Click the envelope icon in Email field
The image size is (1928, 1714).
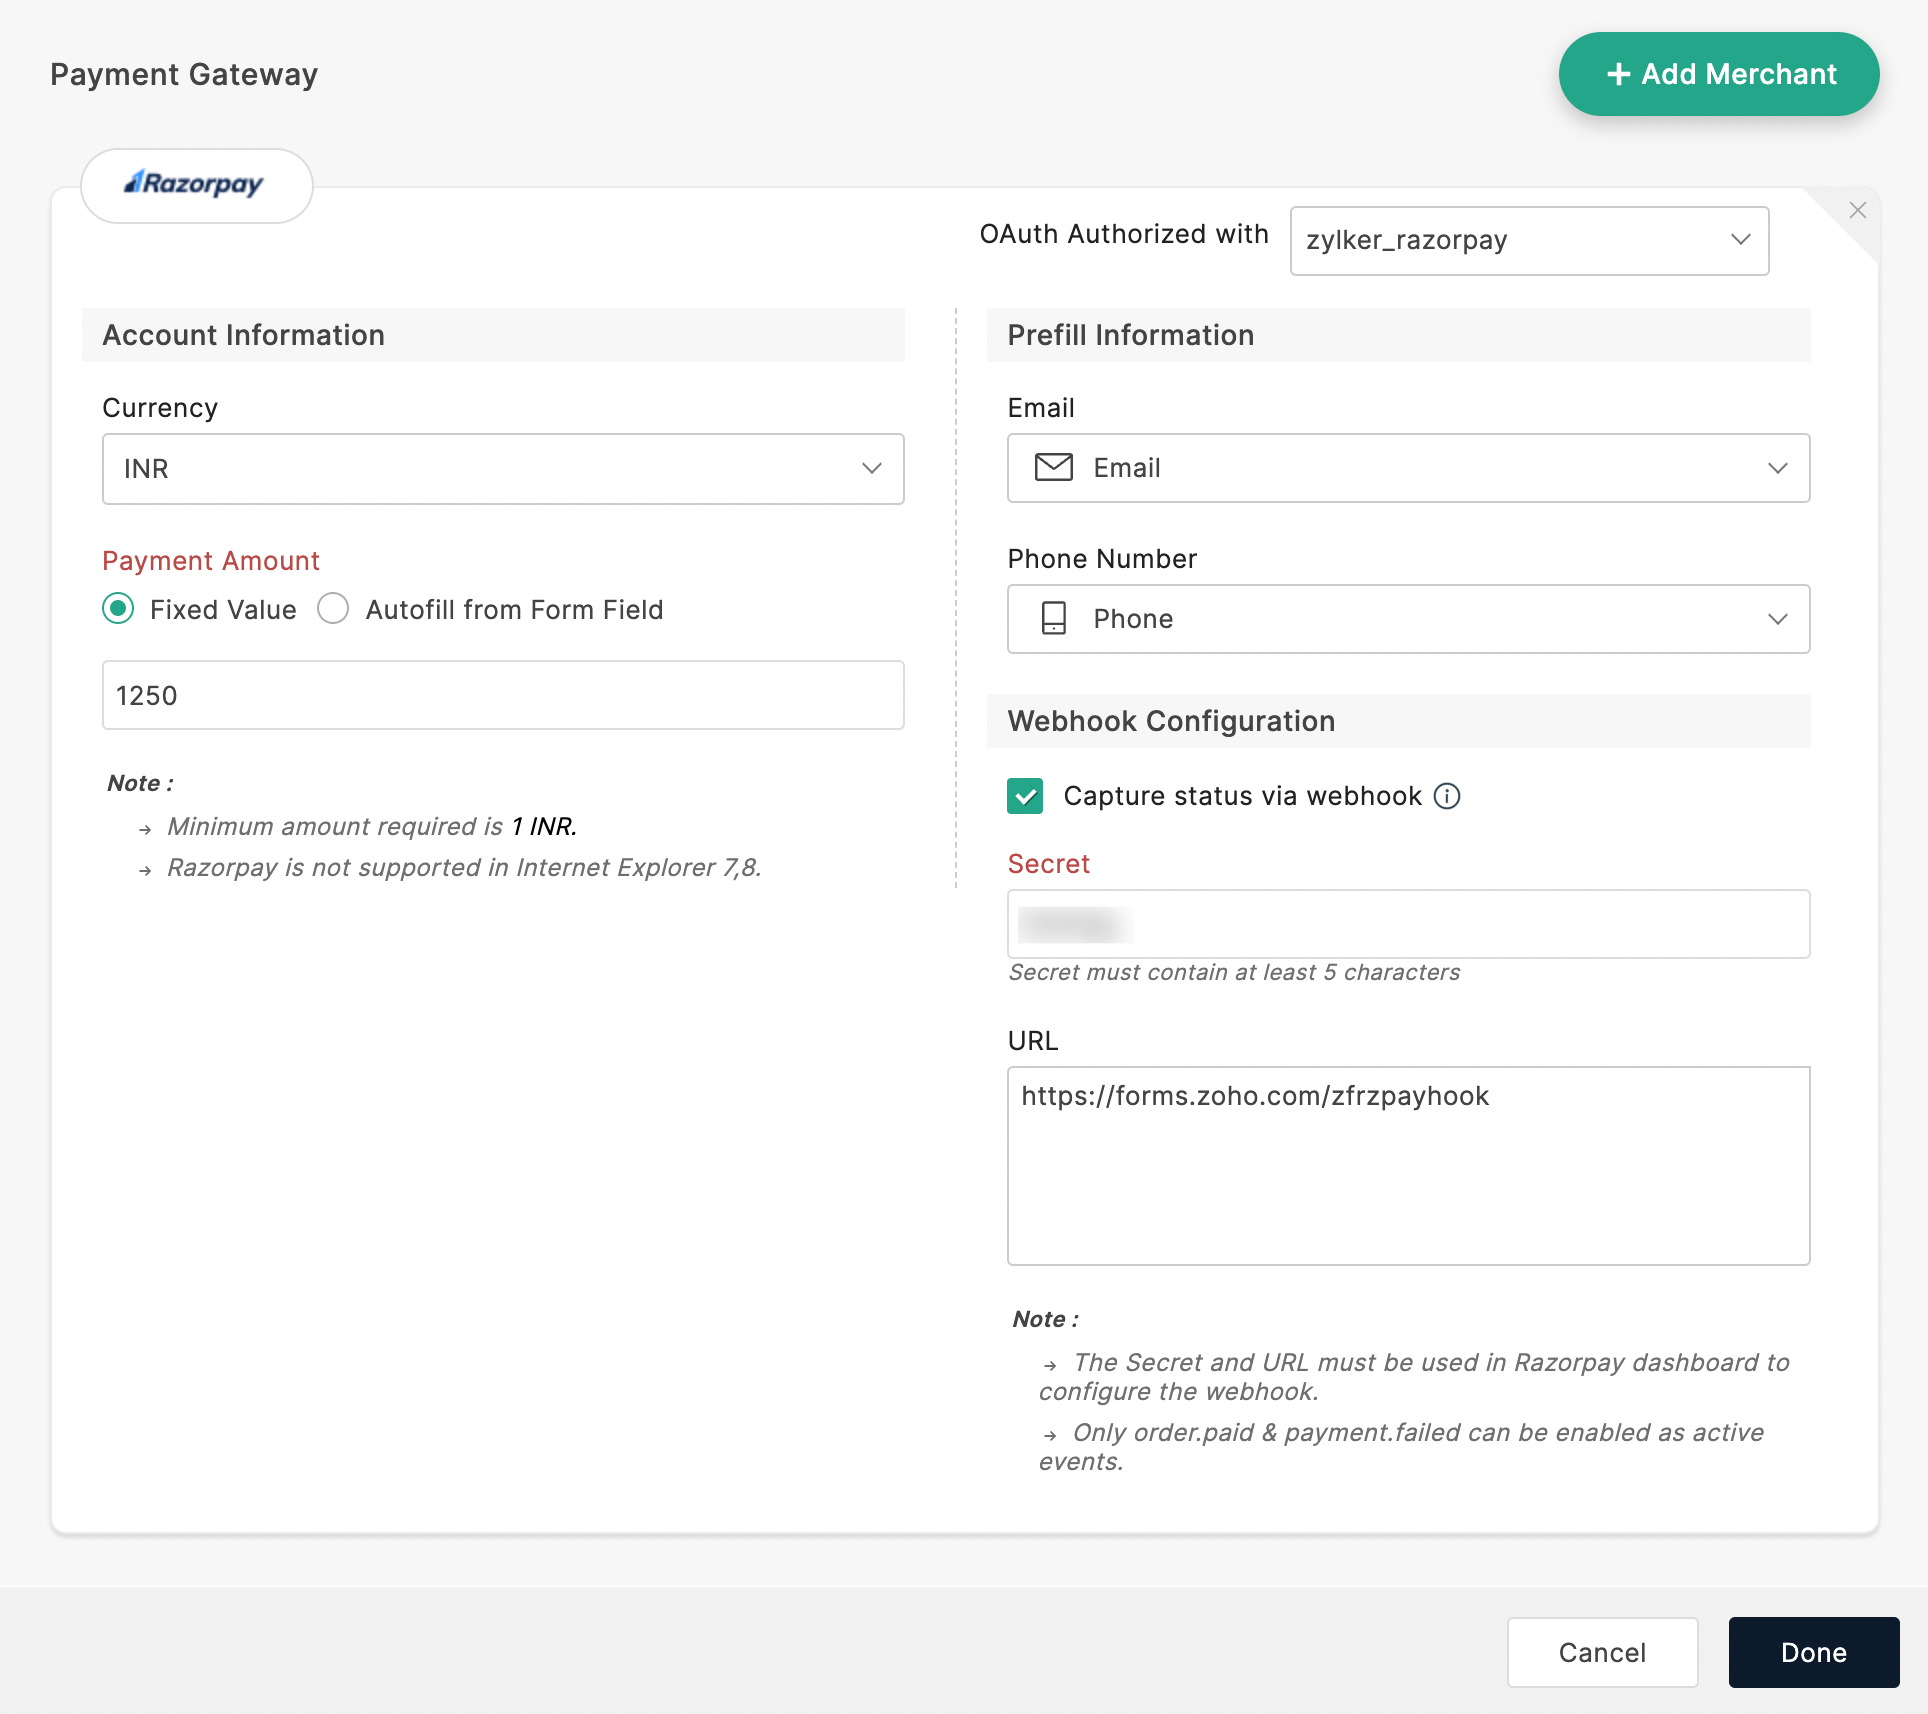pos(1053,467)
